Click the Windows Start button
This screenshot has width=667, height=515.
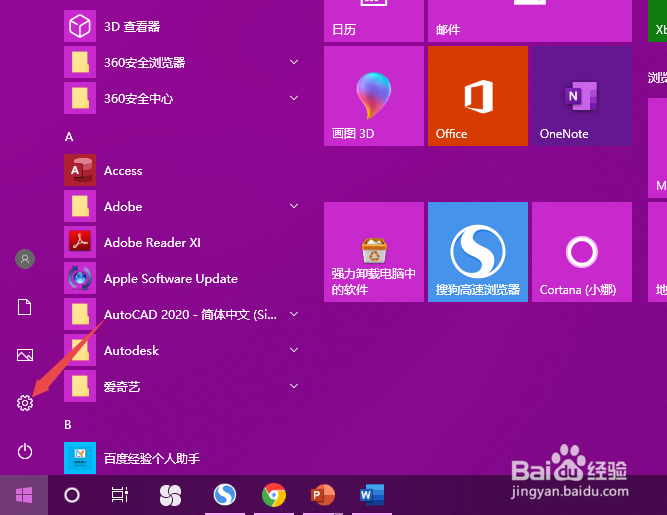pos(24,495)
